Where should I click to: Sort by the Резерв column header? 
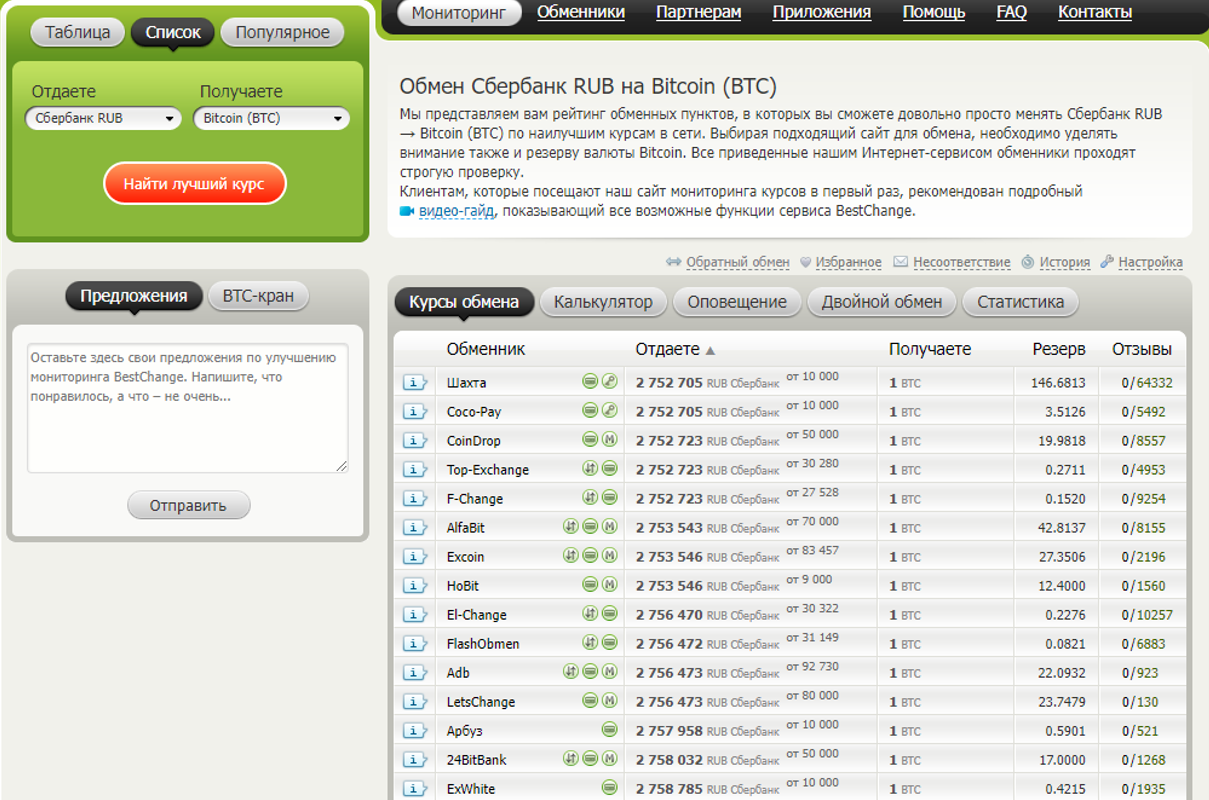pos(1059,349)
